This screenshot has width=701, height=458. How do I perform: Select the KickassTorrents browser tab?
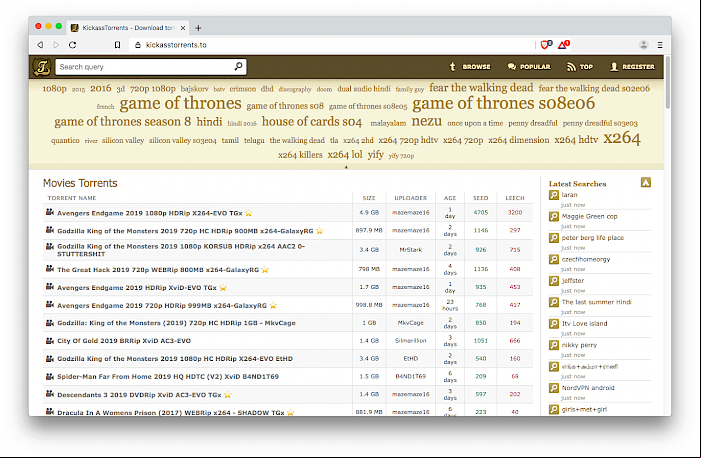tap(127, 28)
